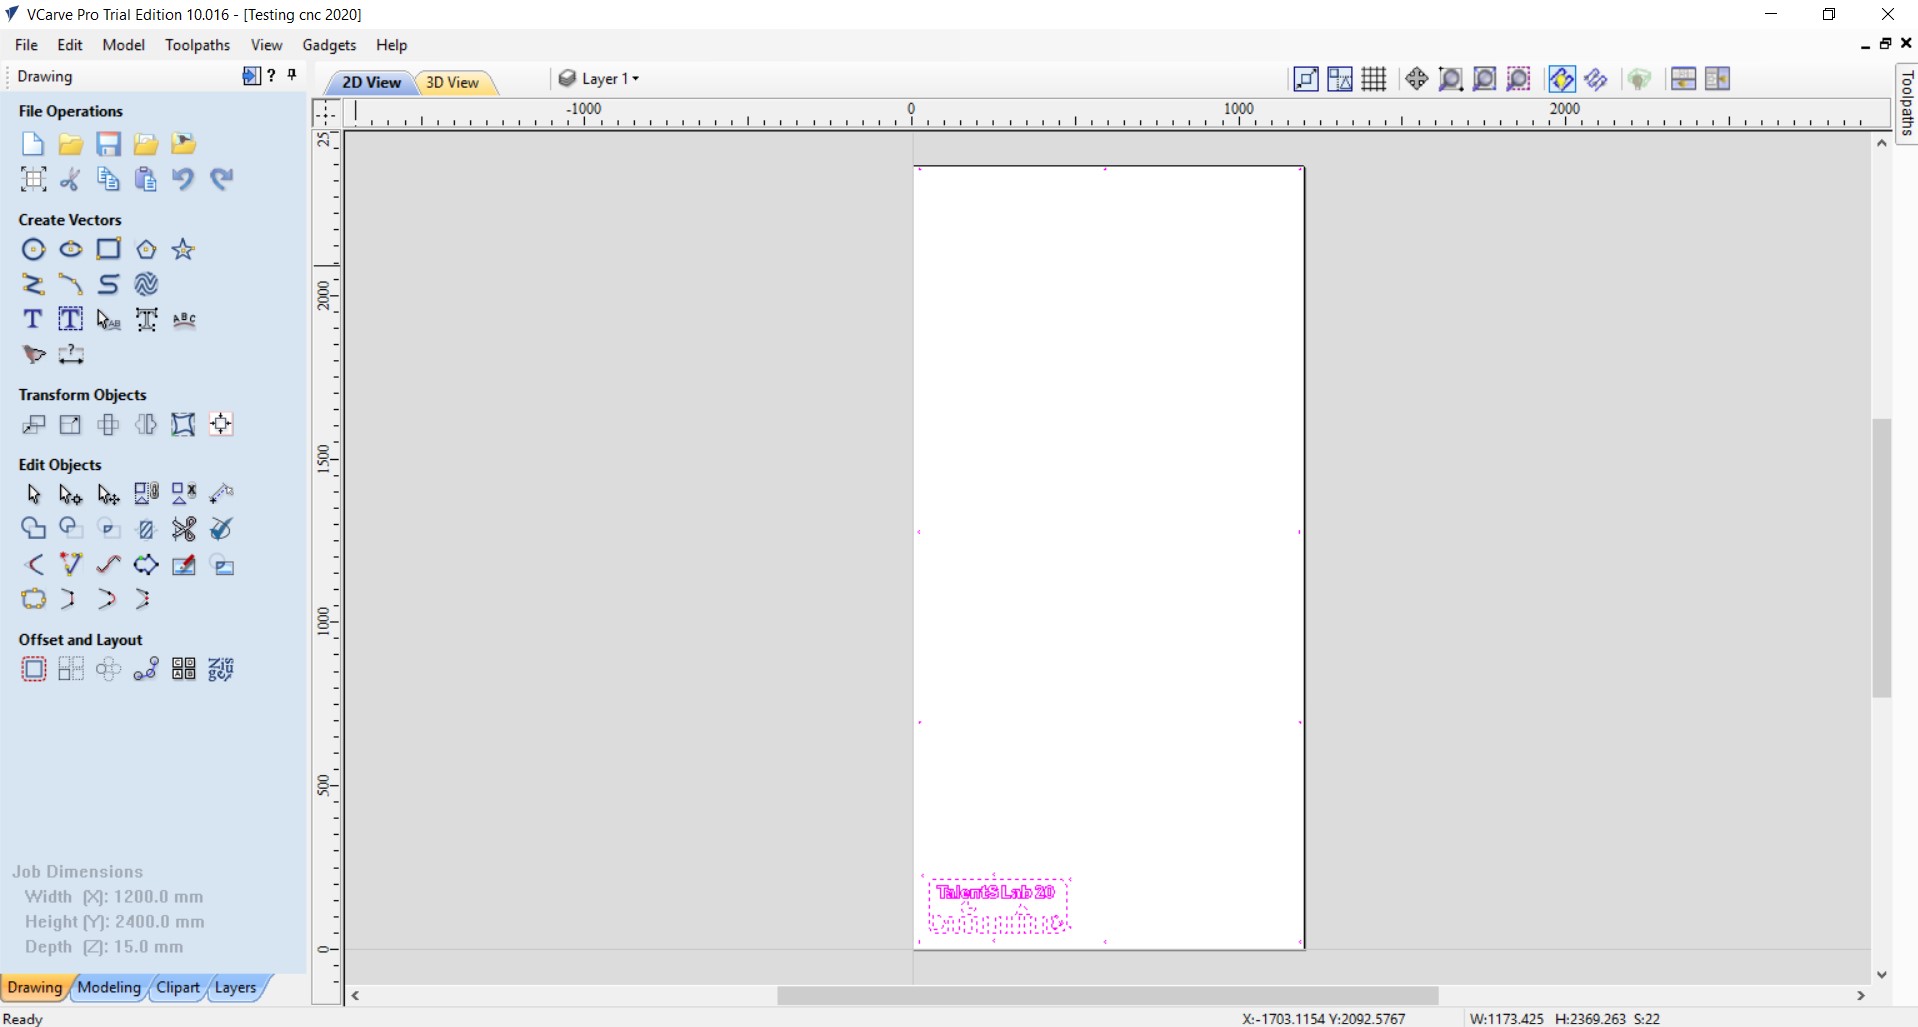Activate the Selection arrow tool
The height and width of the screenshot is (1027, 1918).
point(33,494)
